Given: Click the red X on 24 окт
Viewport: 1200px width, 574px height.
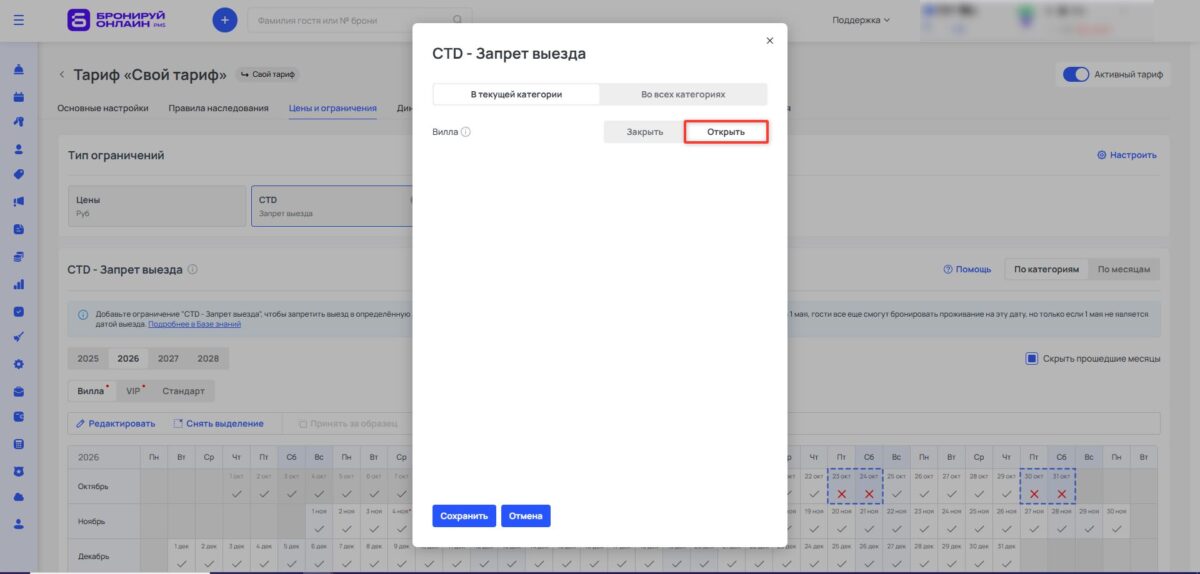Looking at the screenshot, I should pos(869,494).
